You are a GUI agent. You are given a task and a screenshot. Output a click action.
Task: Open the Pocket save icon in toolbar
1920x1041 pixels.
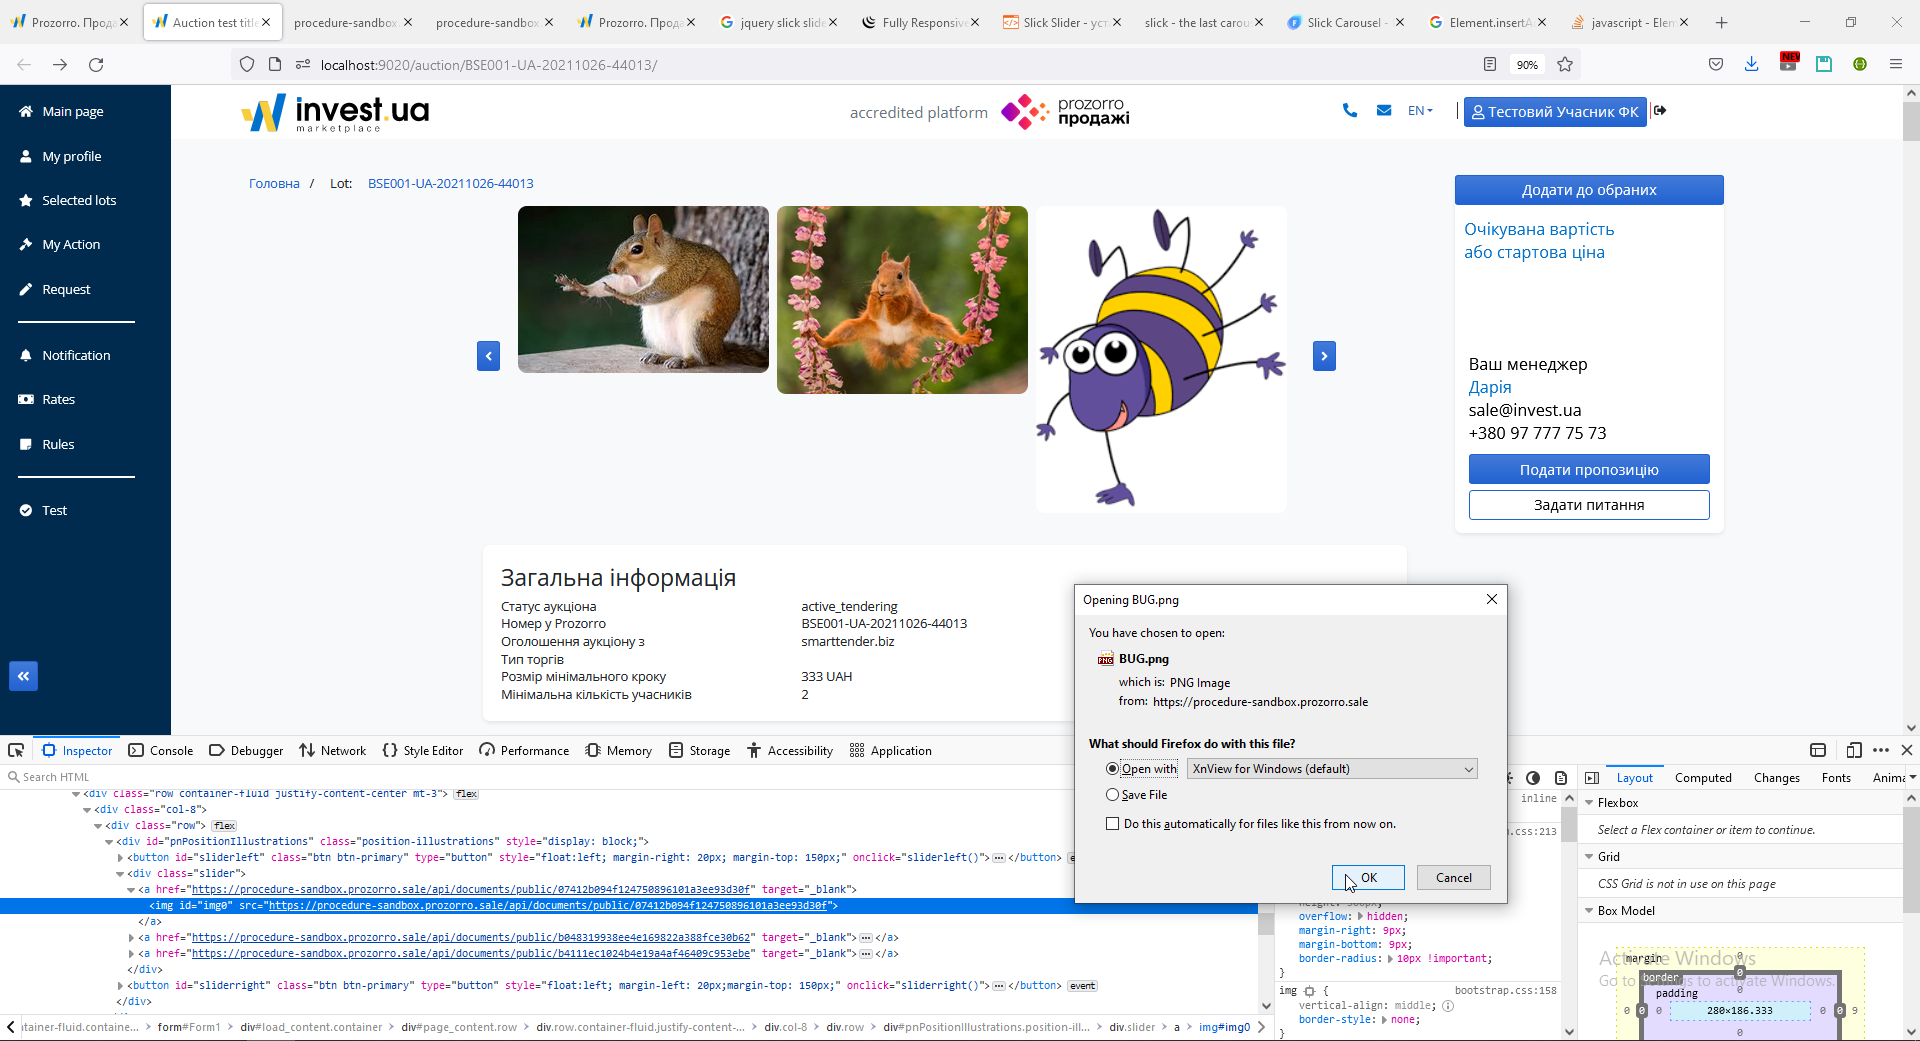click(x=1716, y=64)
